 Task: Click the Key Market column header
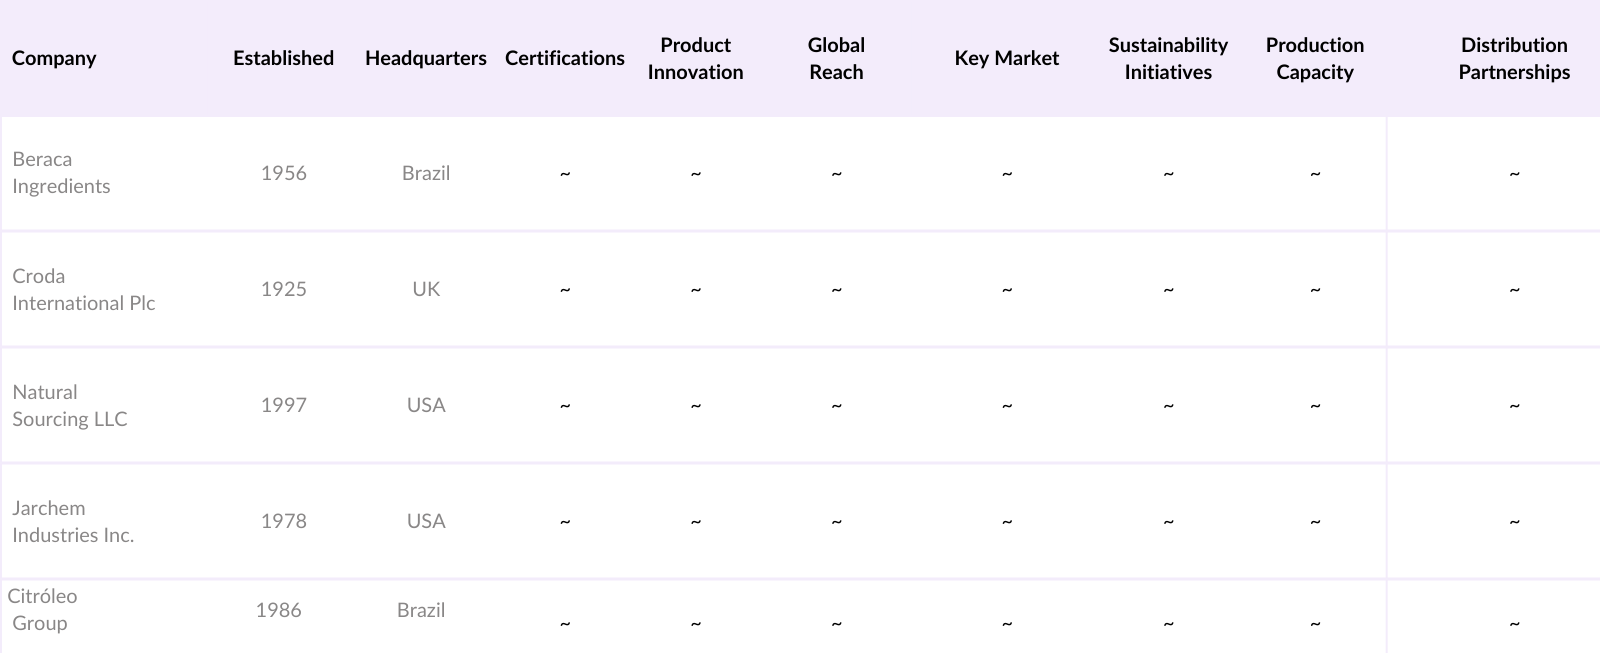[1006, 58]
